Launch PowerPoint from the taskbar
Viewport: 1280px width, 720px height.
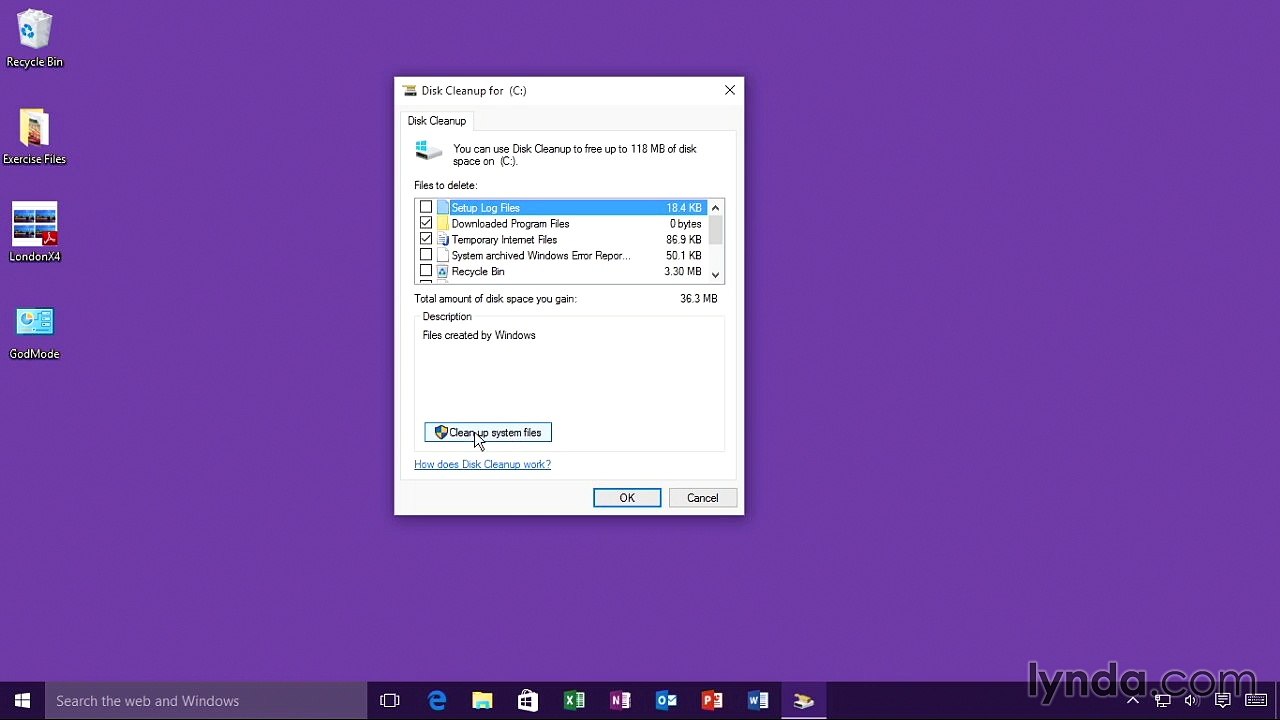[x=712, y=701]
